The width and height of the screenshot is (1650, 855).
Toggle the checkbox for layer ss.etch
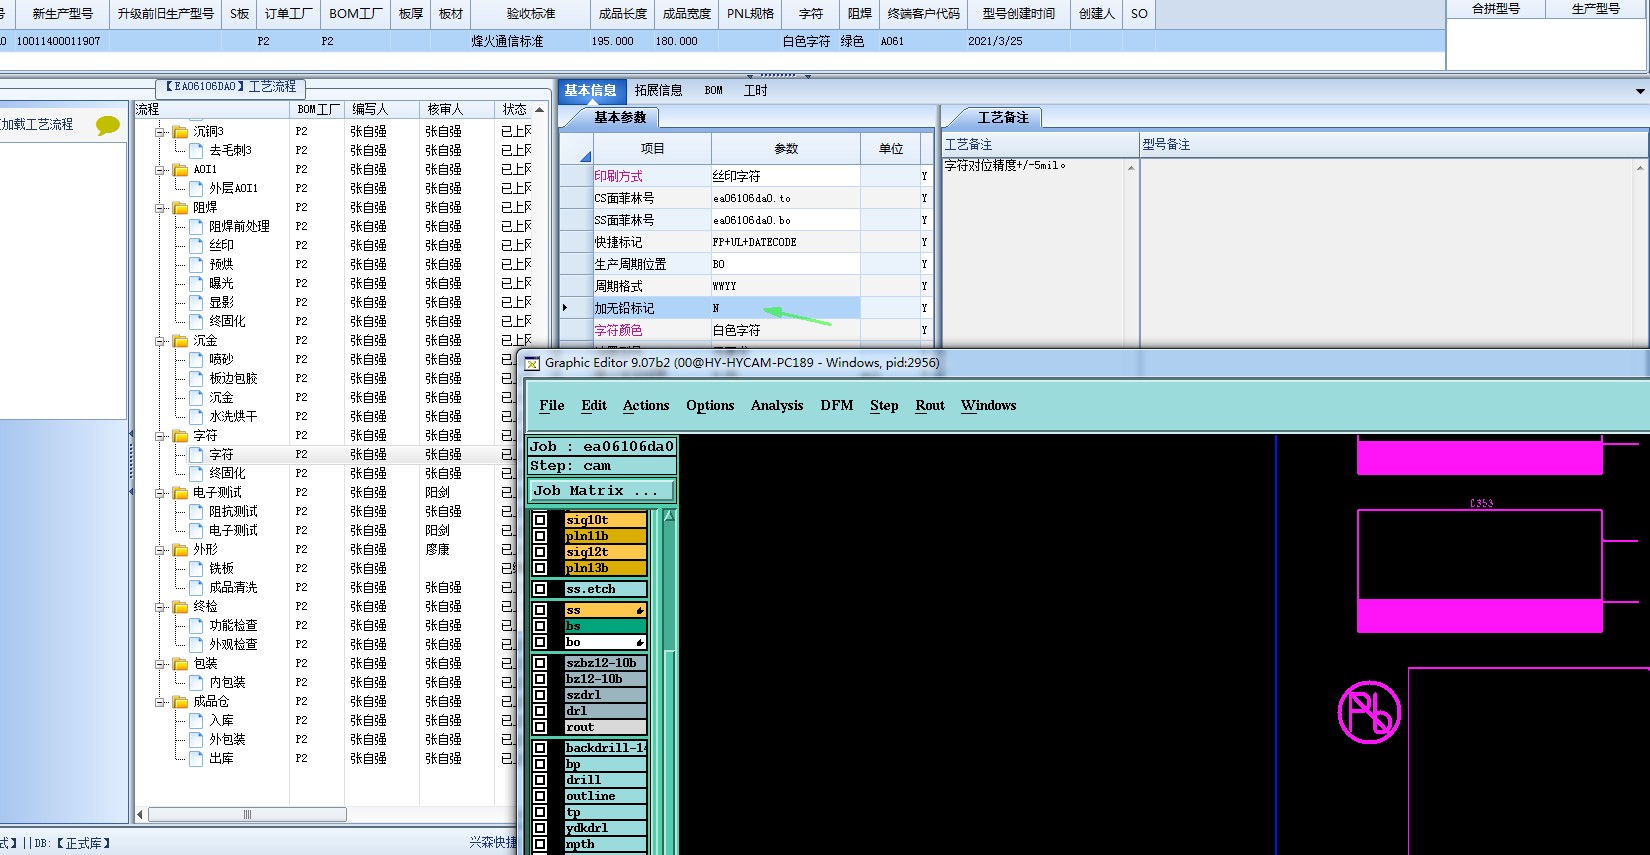pos(540,589)
